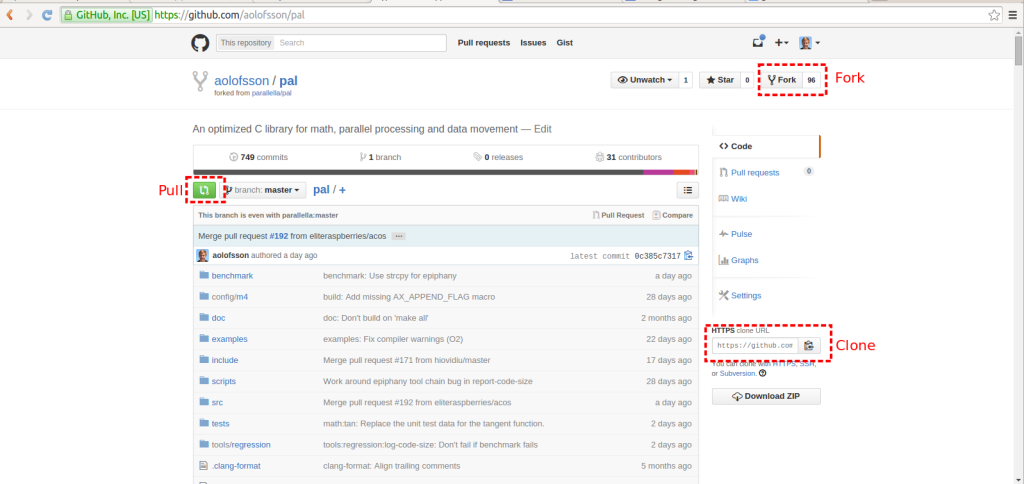Open the branch: master selector

(263, 190)
